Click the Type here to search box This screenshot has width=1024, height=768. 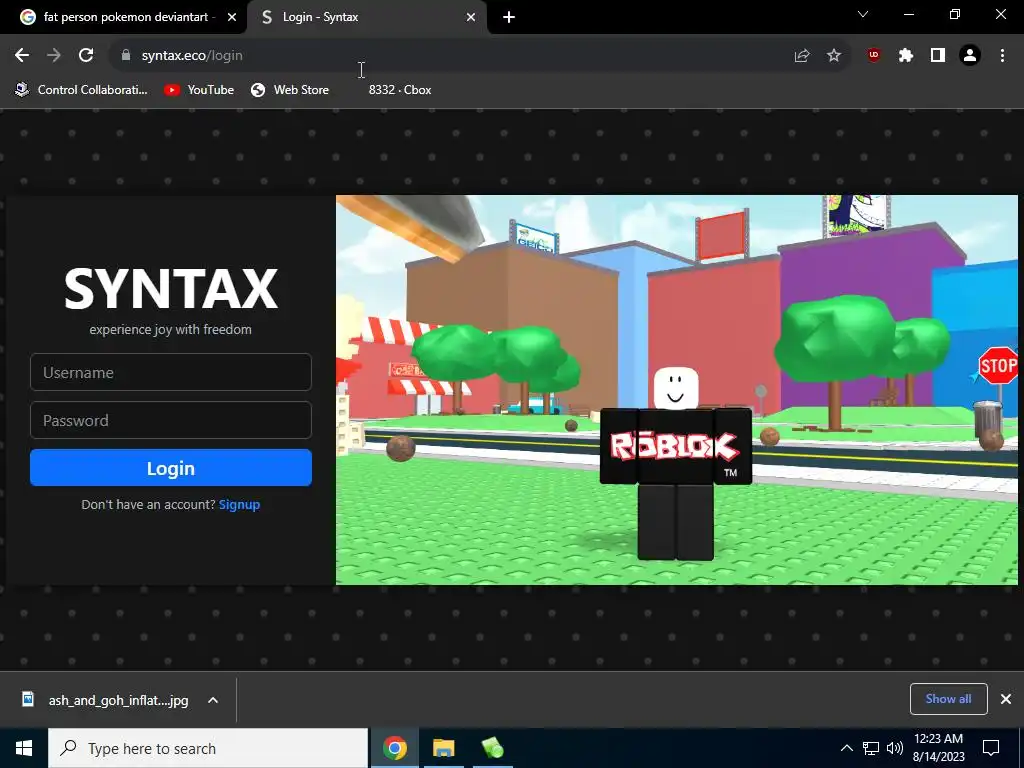[208, 748]
